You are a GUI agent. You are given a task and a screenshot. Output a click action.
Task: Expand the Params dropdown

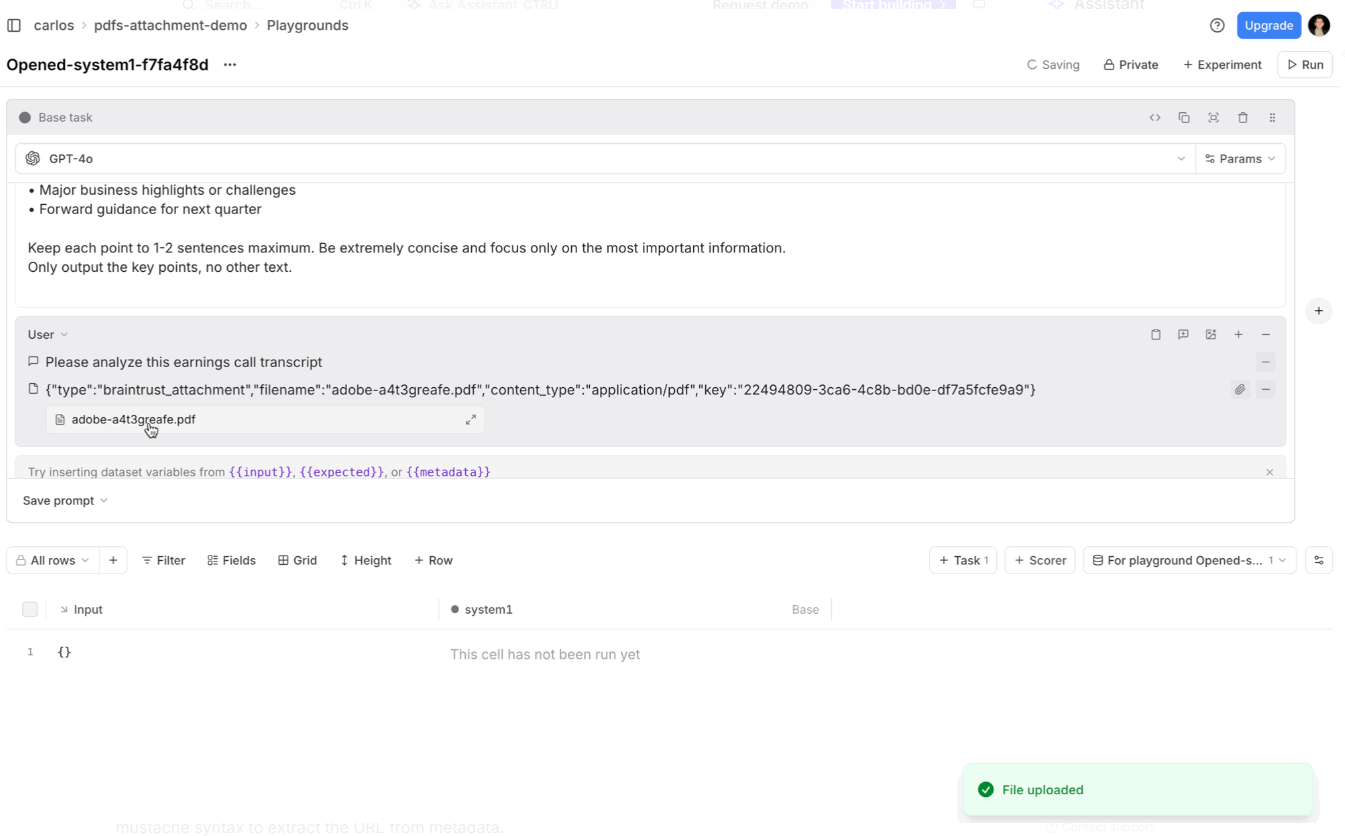(1240, 159)
